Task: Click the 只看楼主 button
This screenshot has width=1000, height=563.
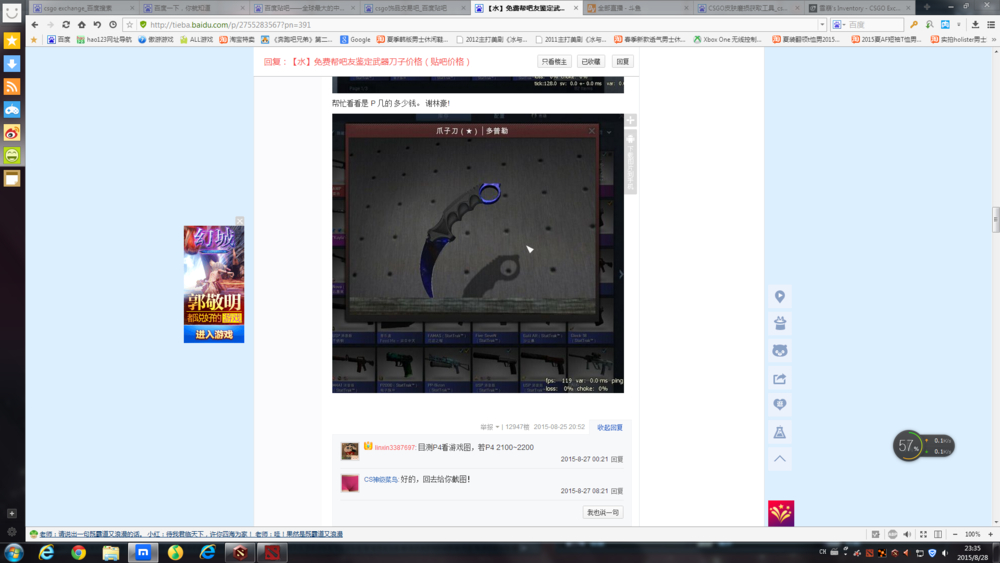Action: (x=554, y=62)
